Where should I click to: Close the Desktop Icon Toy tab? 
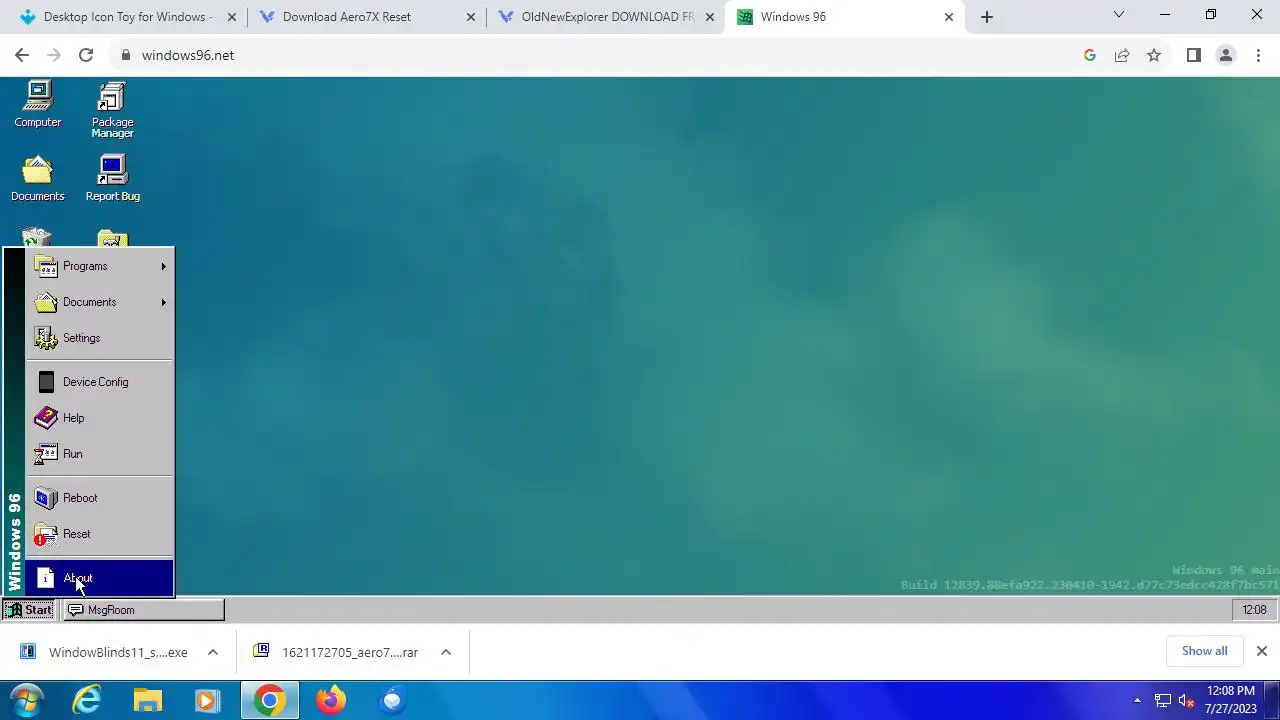coord(232,17)
